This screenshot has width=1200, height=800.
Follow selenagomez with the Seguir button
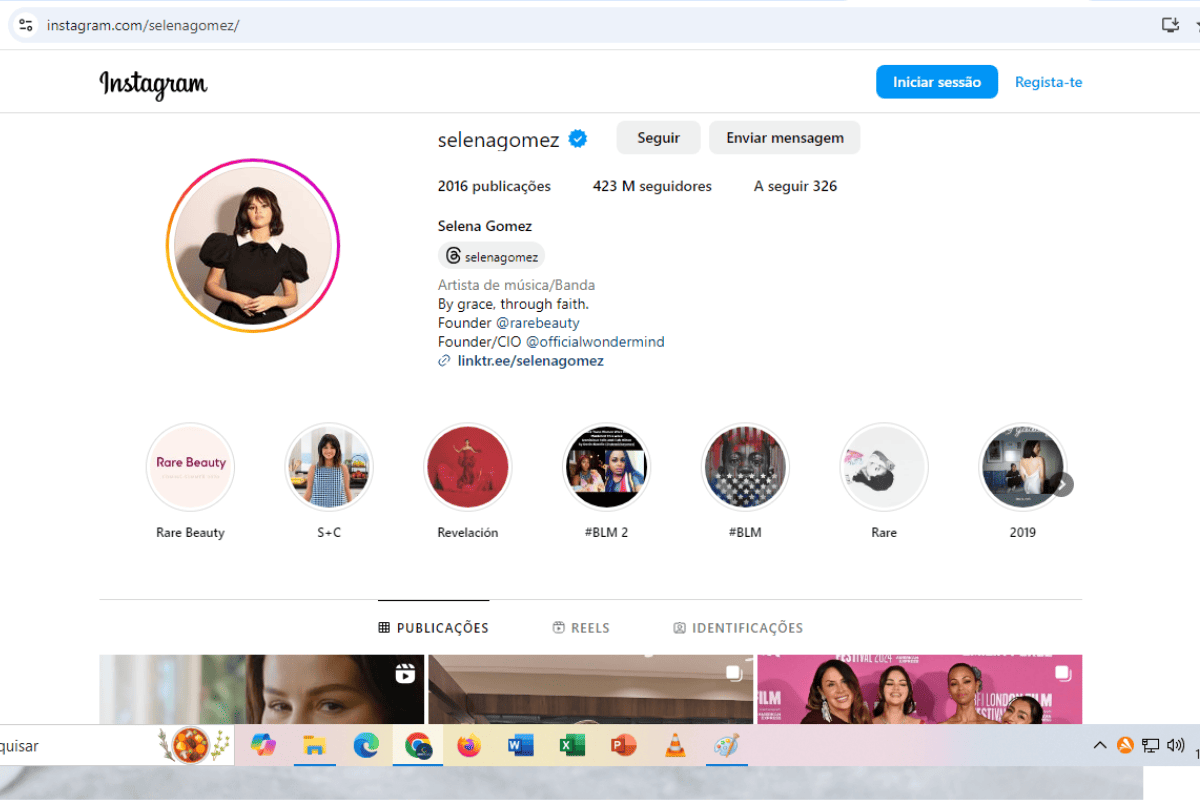(x=658, y=138)
